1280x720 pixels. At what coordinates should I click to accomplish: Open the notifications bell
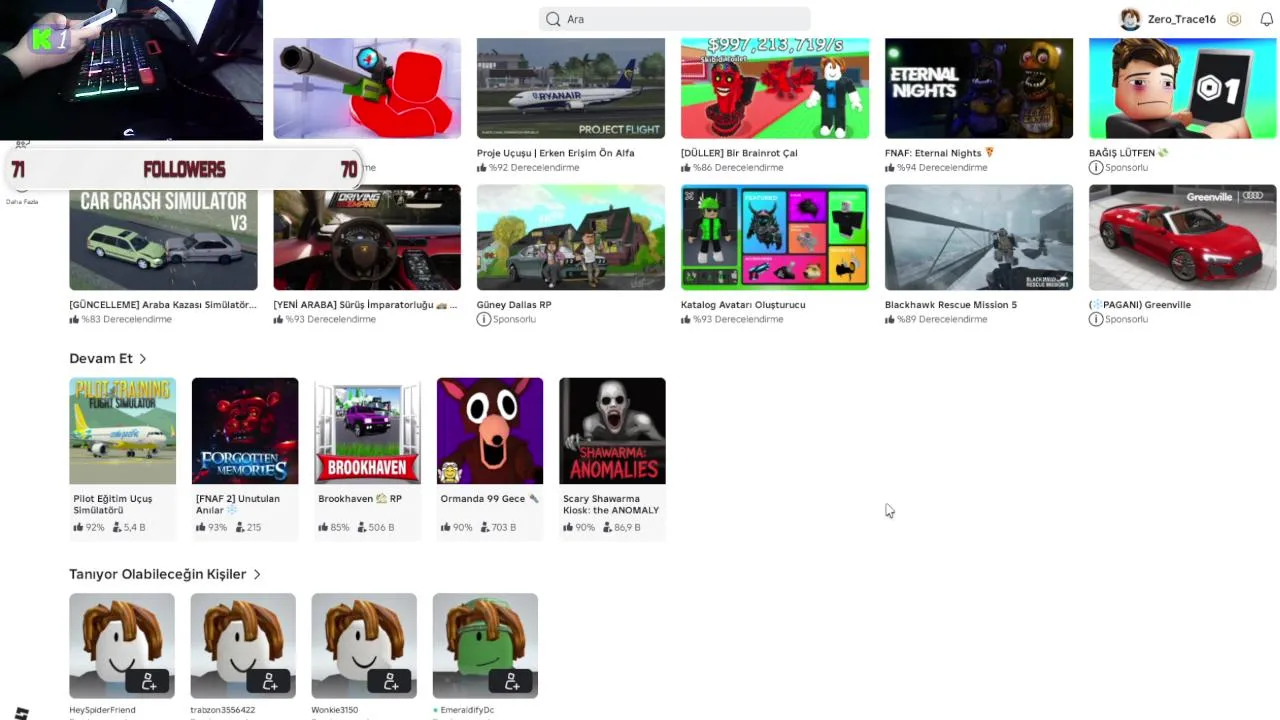(x=1266, y=19)
